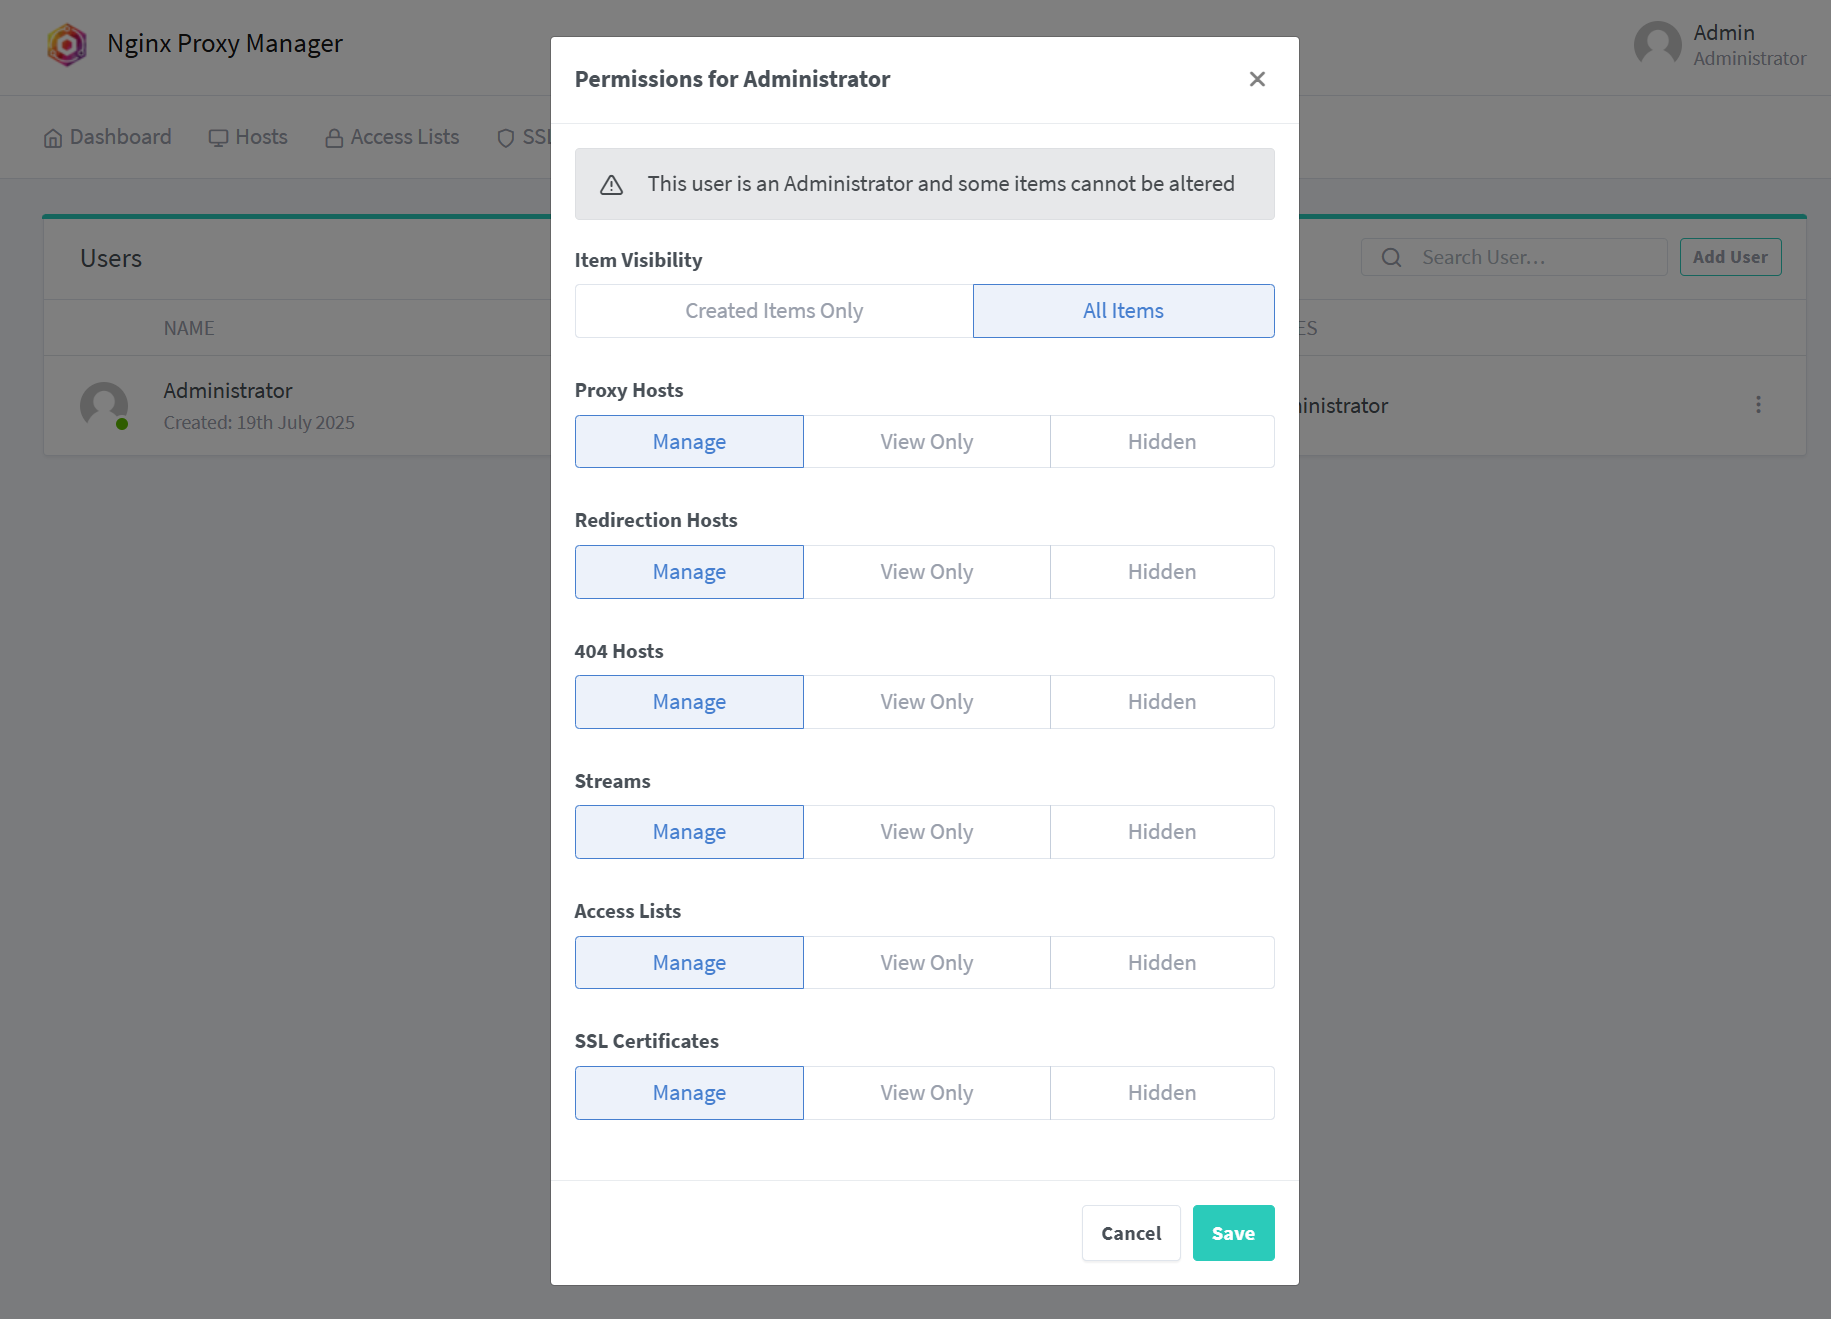Save the permission changes

pos(1233,1233)
